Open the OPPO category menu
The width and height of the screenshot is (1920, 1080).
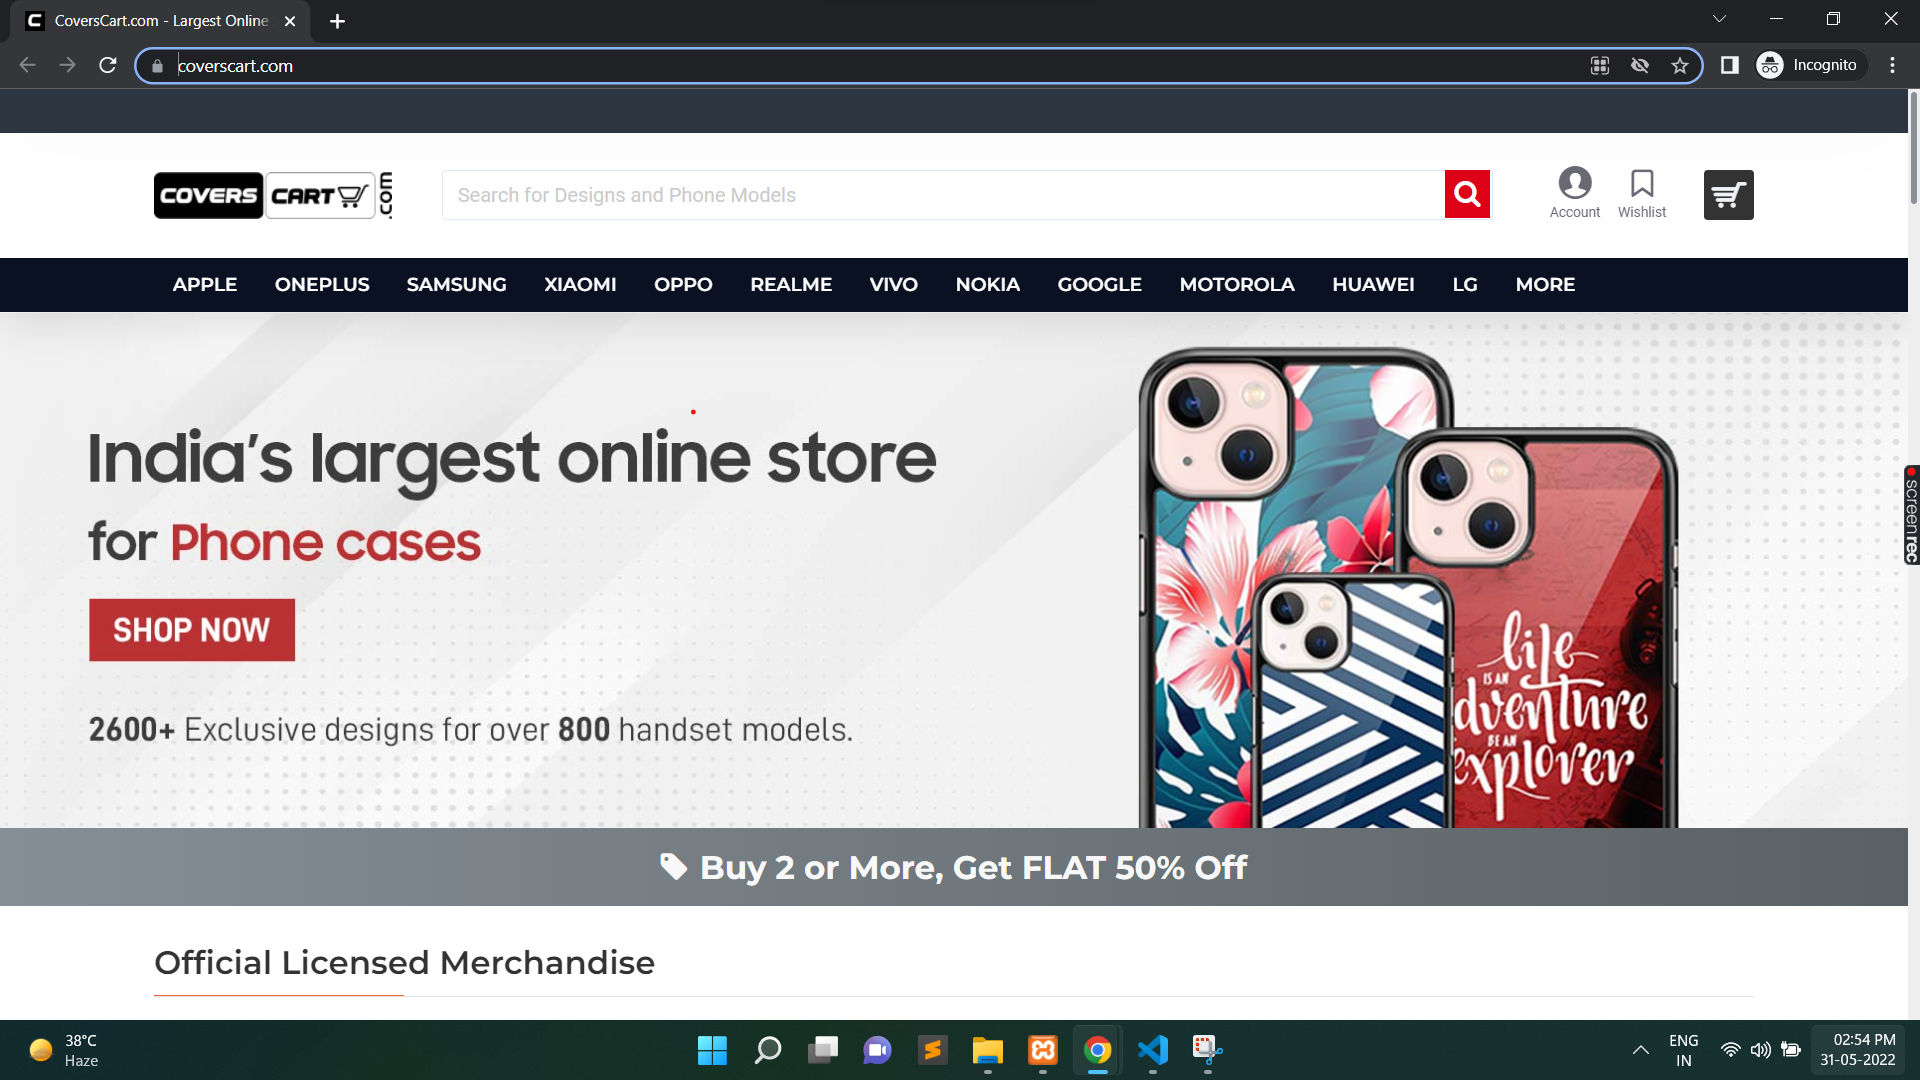click(x=683, y=285)
